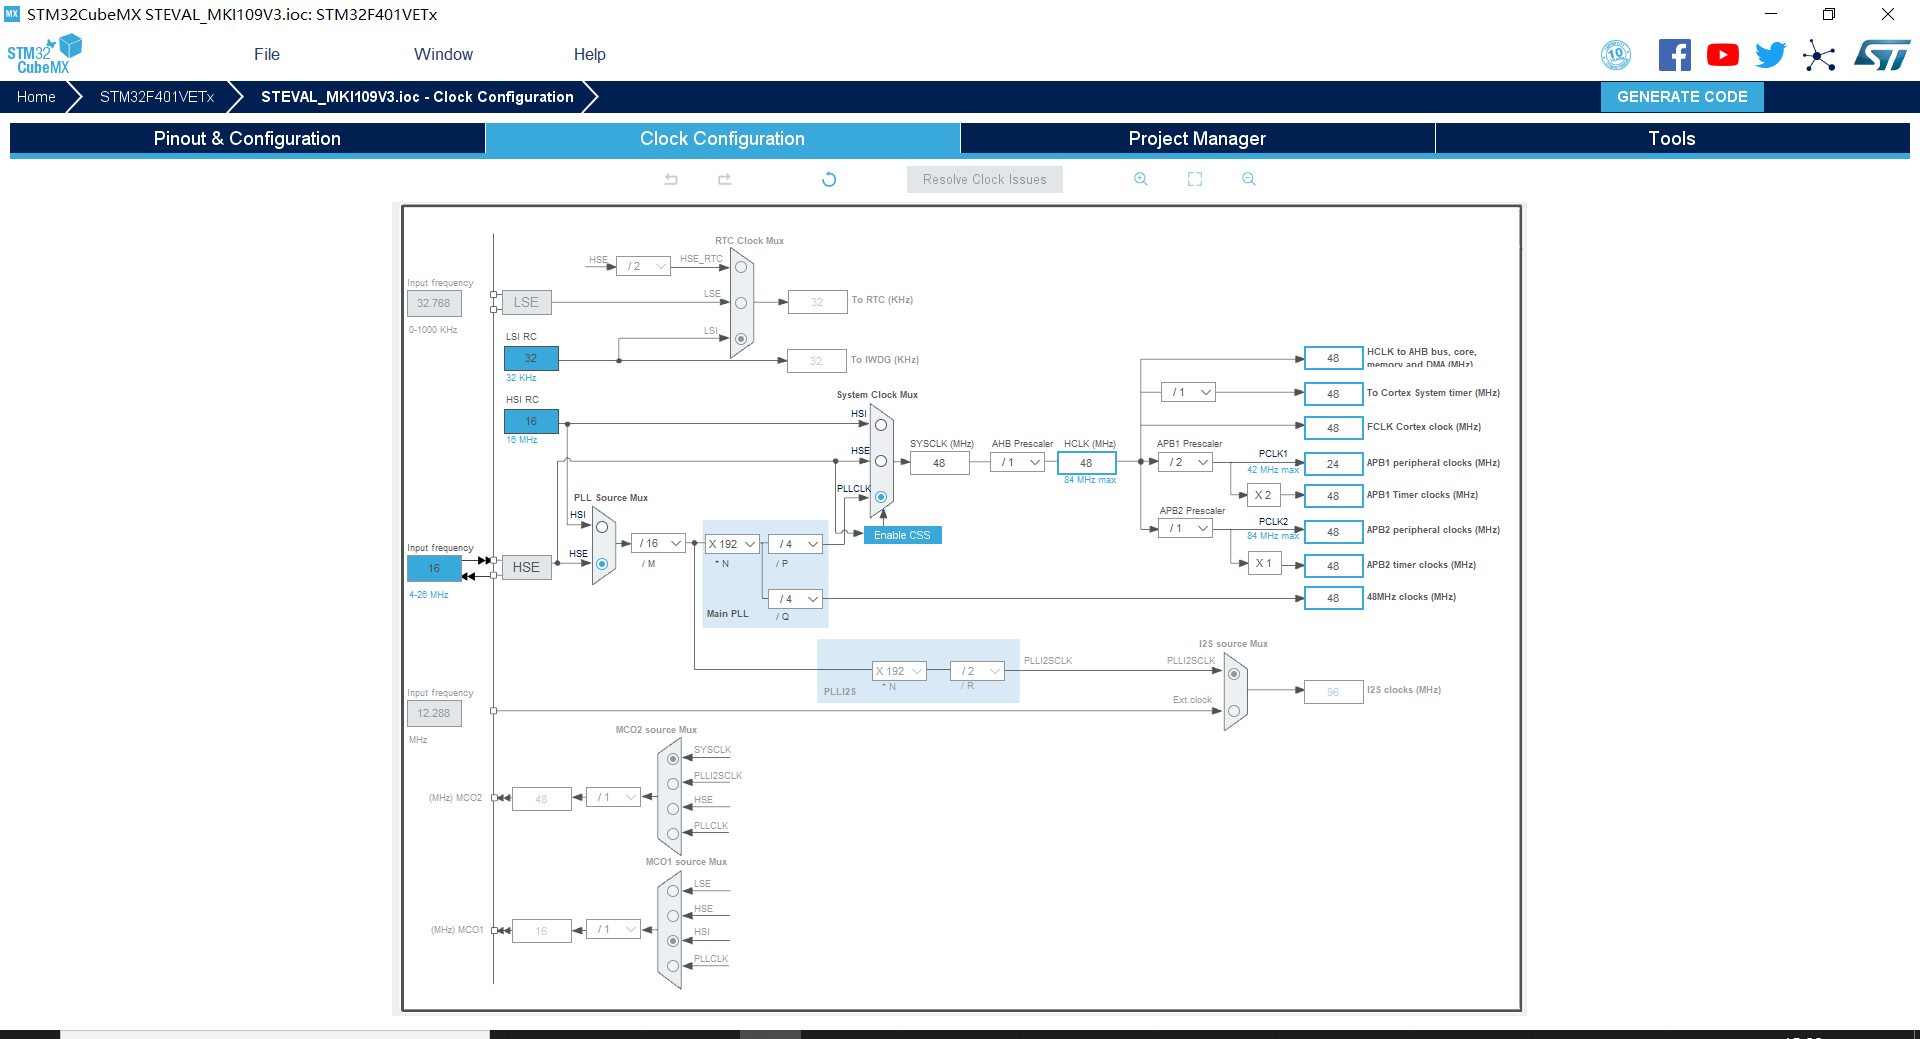Click the Enable CSS button
The image size is (1920, 1039).
[902, 535]
